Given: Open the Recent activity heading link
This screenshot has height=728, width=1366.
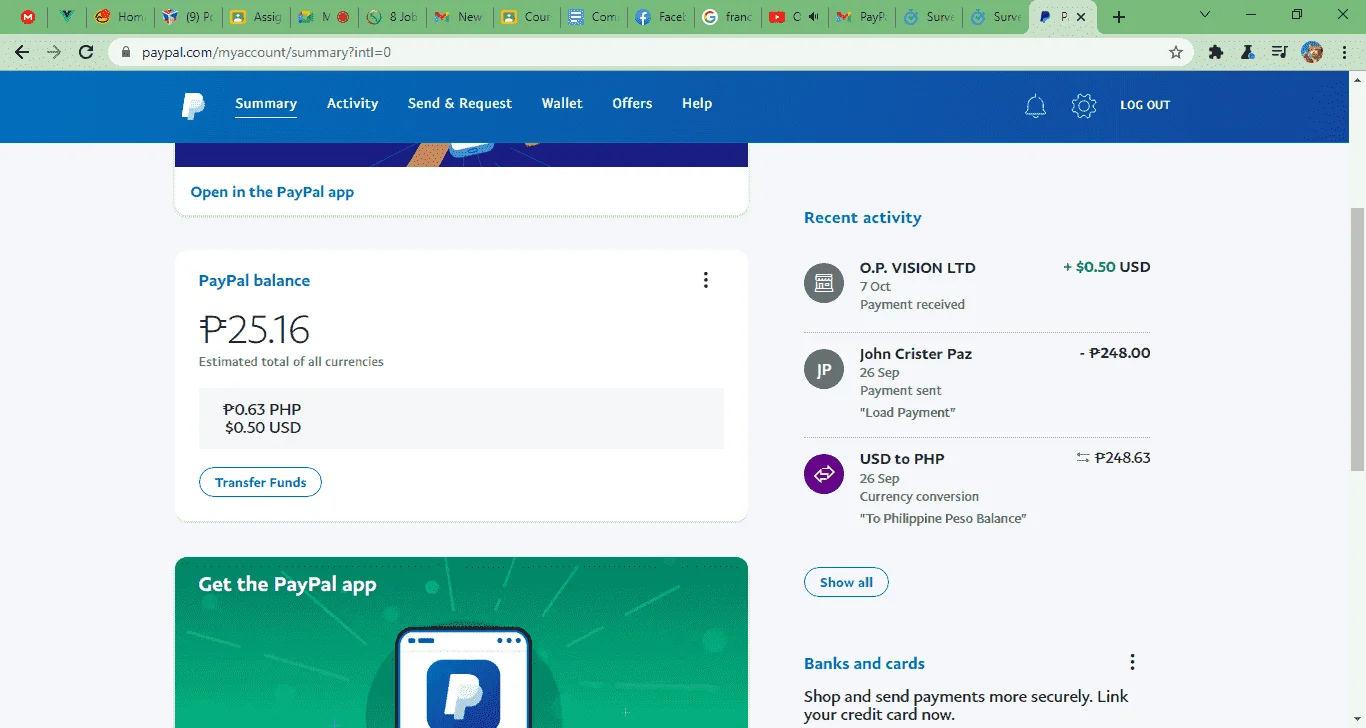Looking at the screenshot, I should click(863, 218).
